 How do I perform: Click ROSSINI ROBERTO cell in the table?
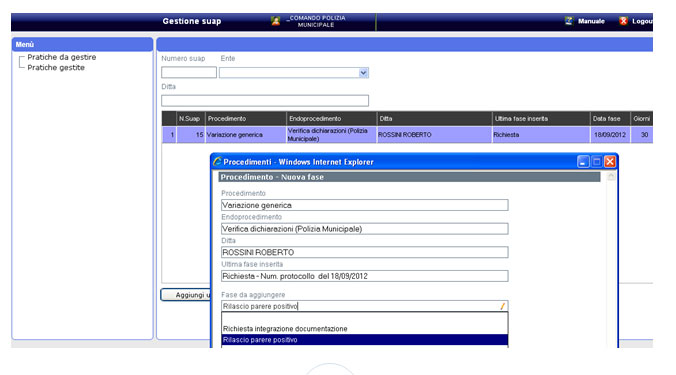(x=434, y=134)
